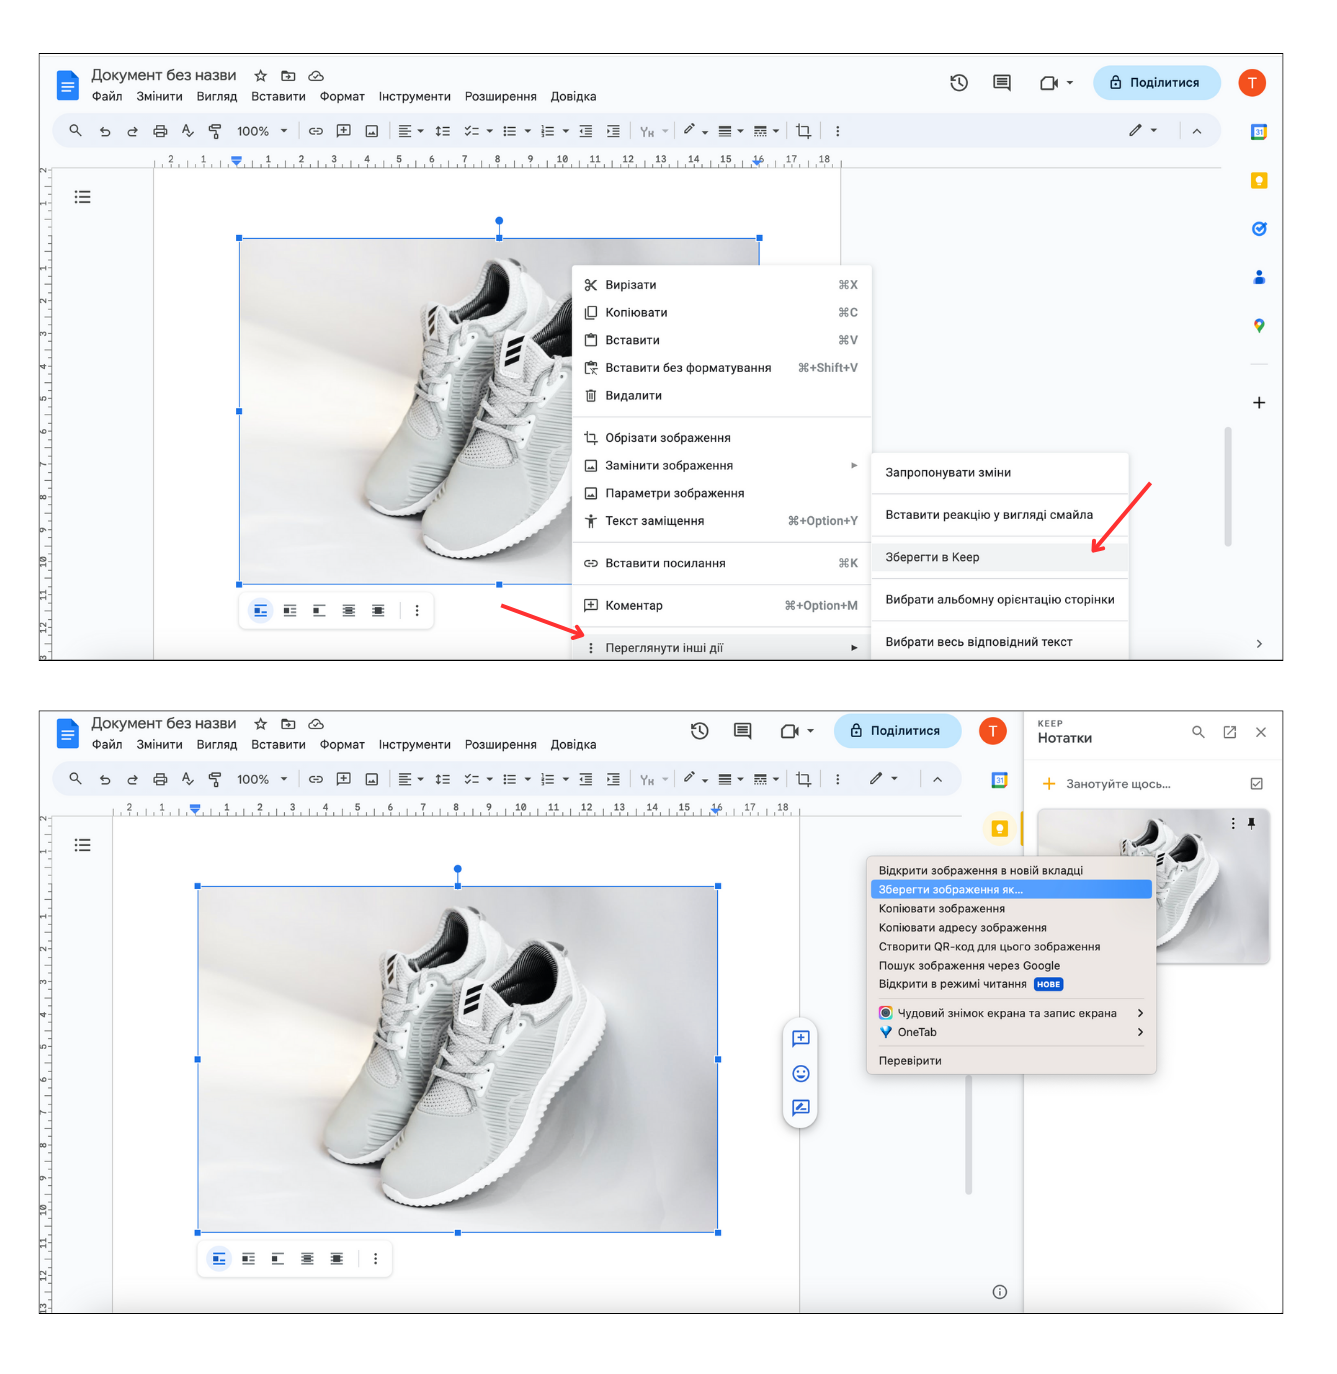Screen dimensions: 1337x1374
Task: Expand Переглянути інші дії menu entry
Action: [722, 648]
